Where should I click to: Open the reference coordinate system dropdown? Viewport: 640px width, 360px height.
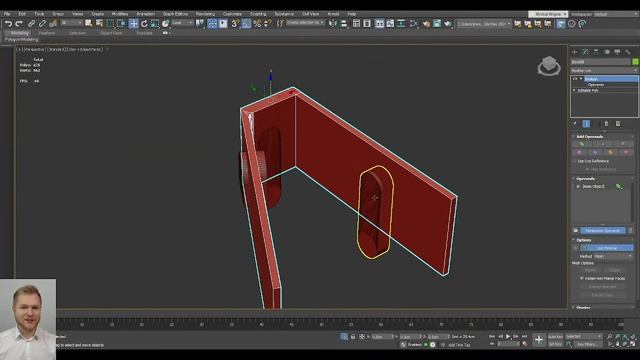coord(182,23)
